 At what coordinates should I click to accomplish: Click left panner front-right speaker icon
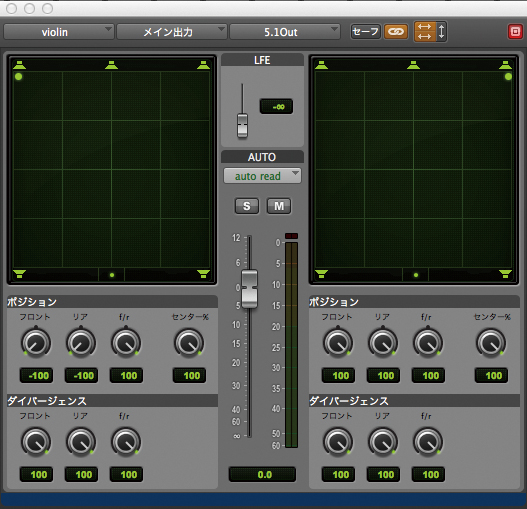click(x=203, y=65)
